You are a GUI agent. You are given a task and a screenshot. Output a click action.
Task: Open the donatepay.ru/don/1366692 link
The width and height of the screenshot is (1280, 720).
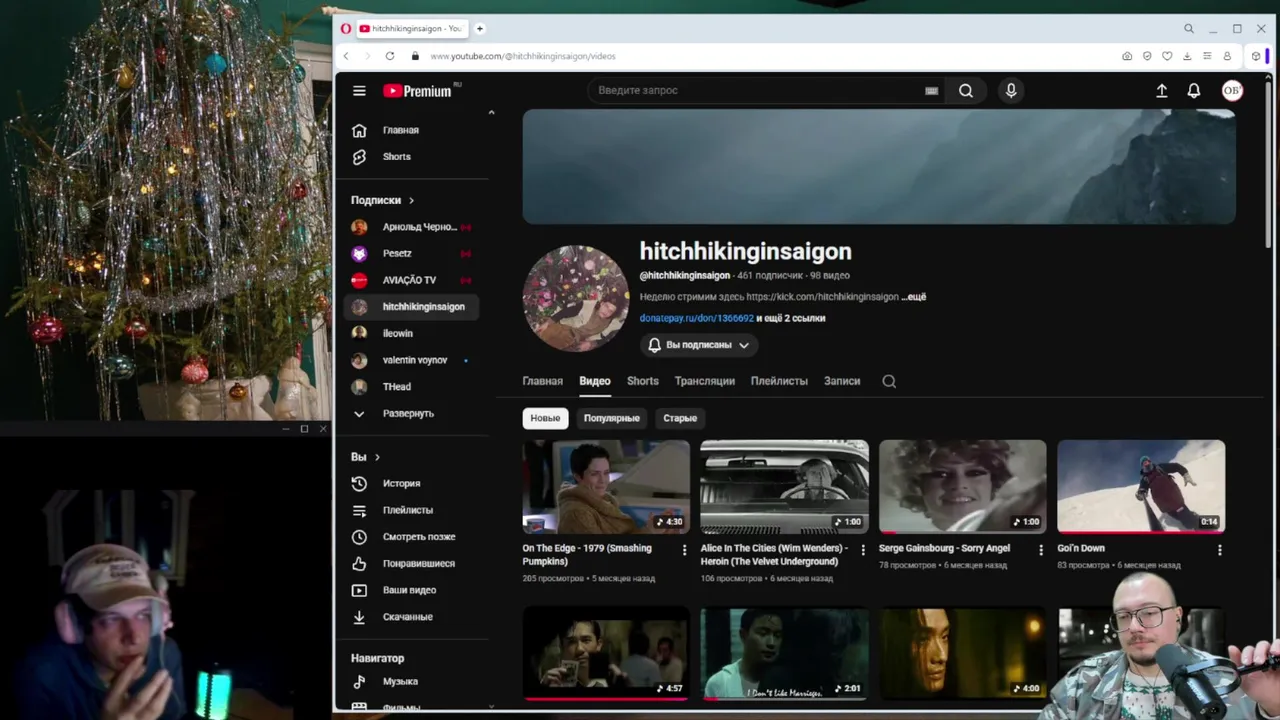coord(697,318)
